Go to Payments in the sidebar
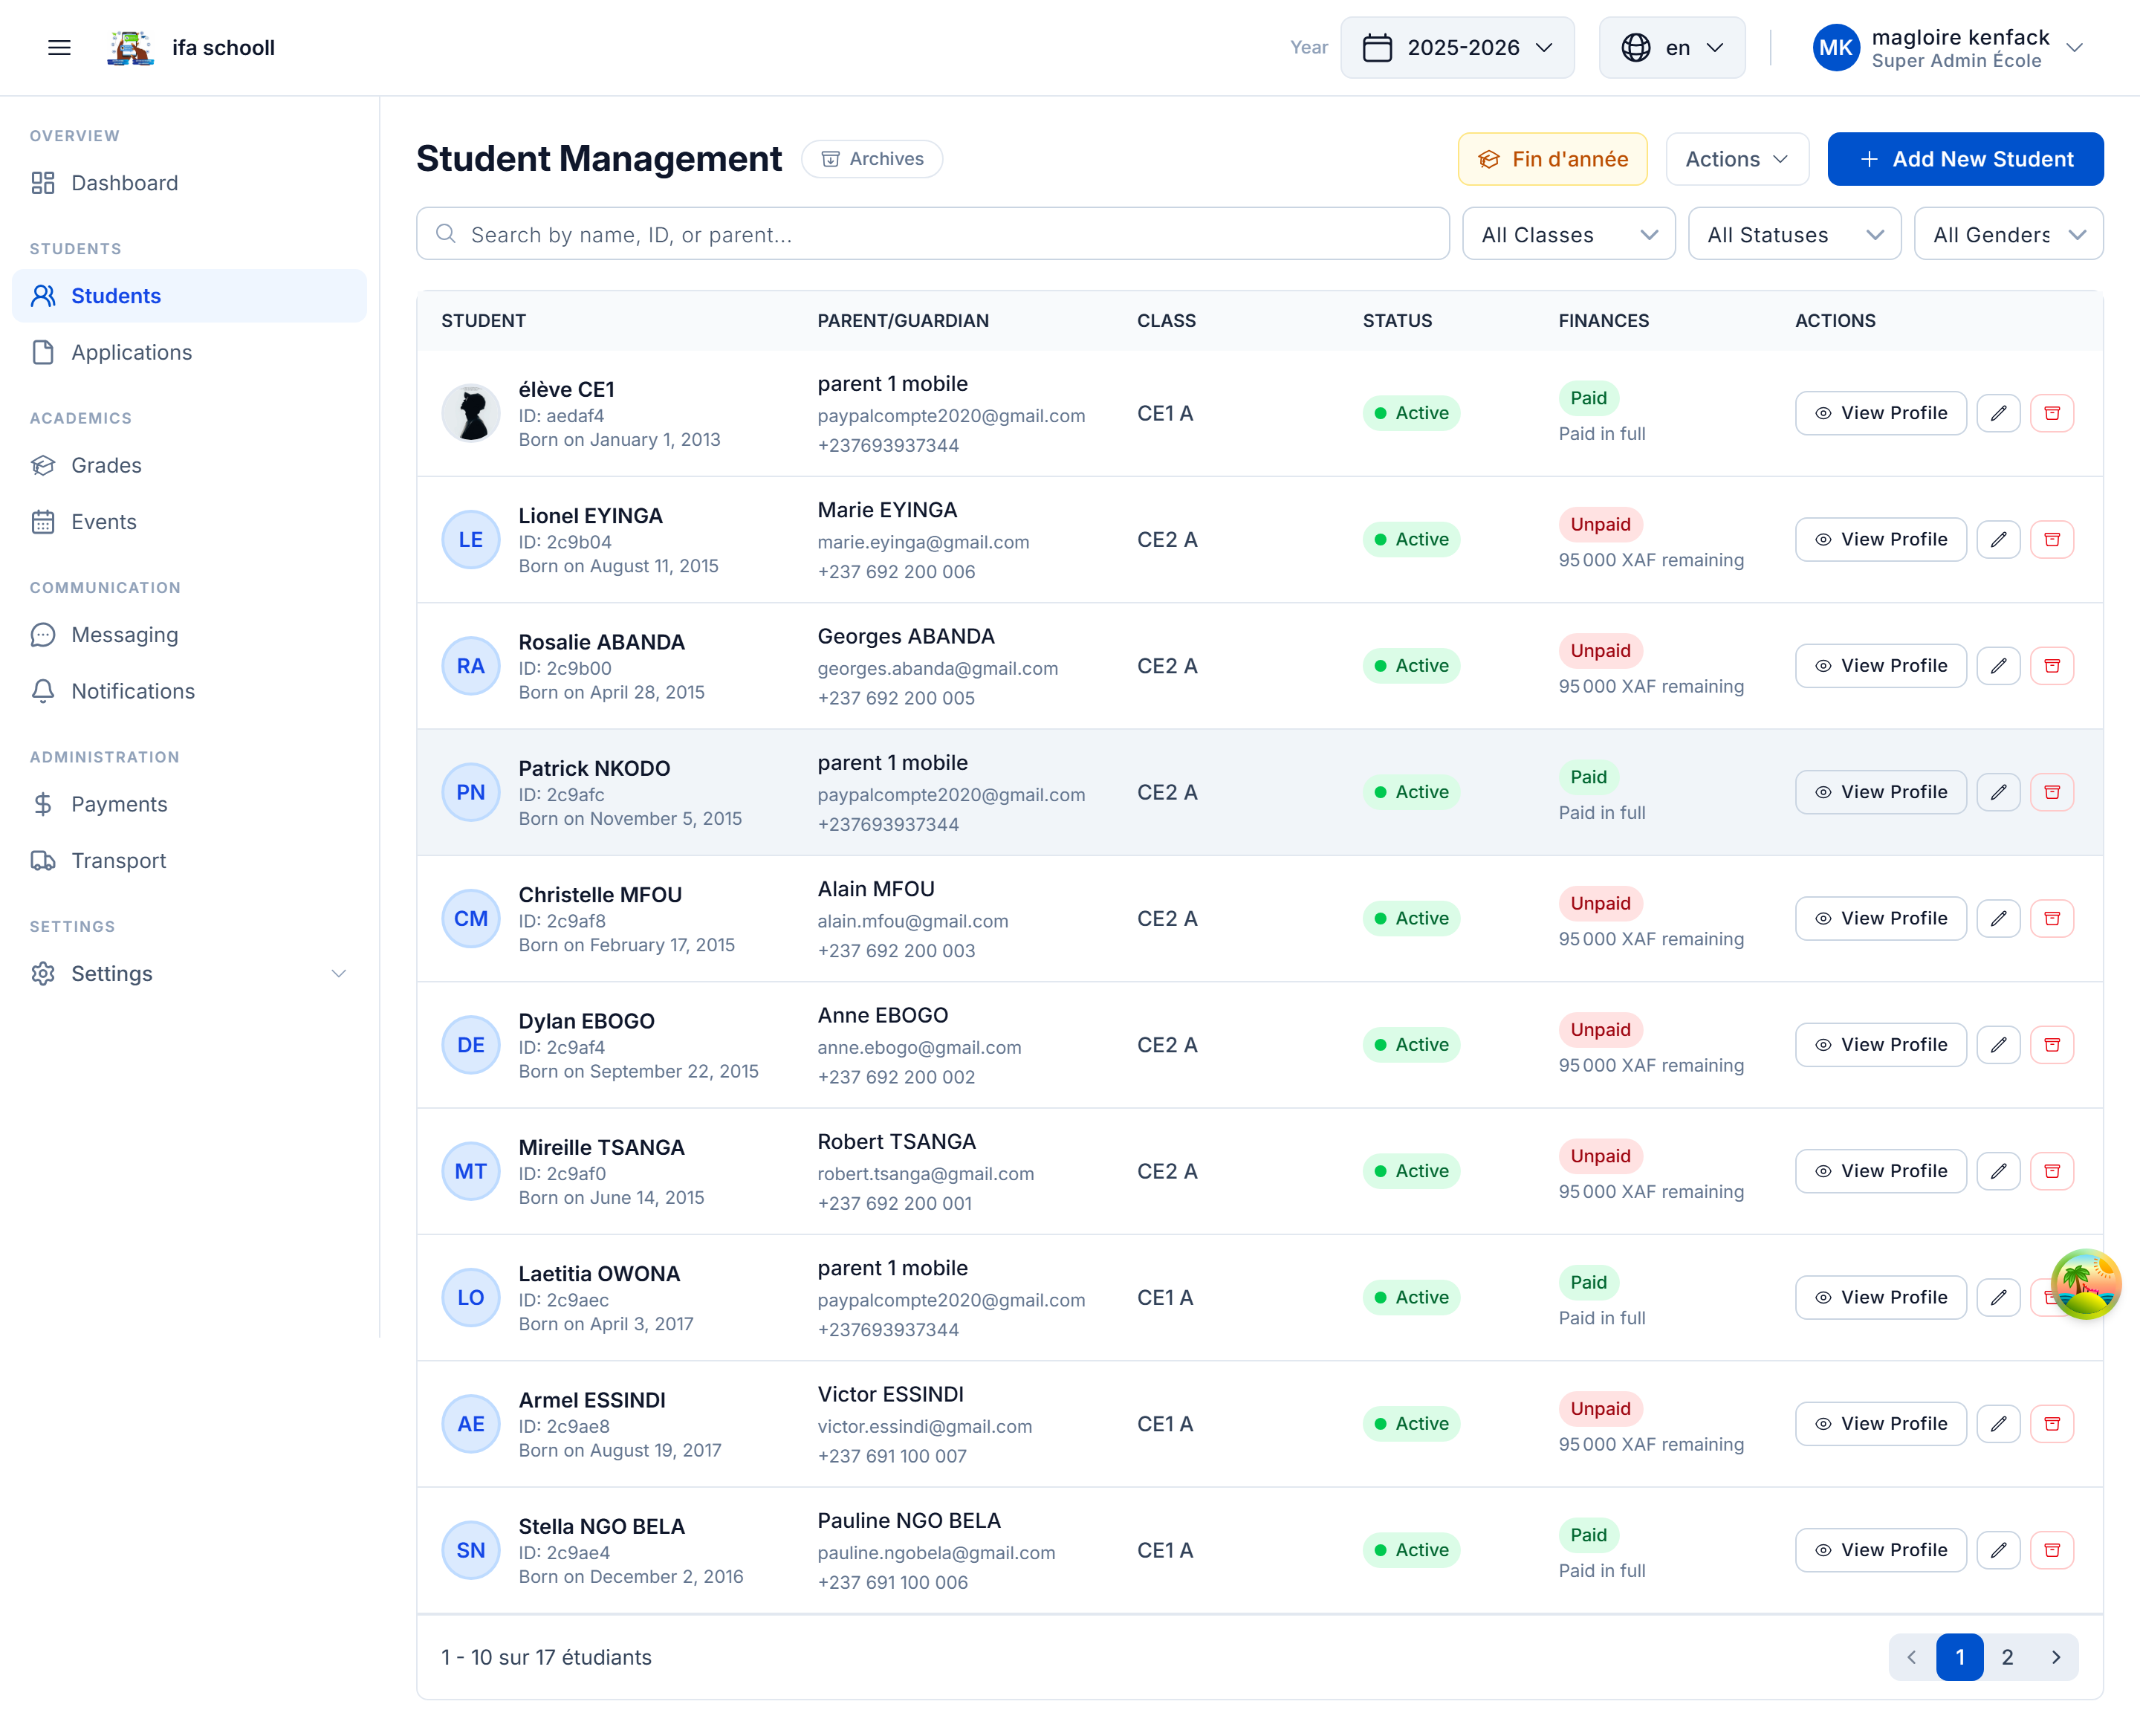Image resolution: width=2140 pixels, height=1736 pixels. 119,804
